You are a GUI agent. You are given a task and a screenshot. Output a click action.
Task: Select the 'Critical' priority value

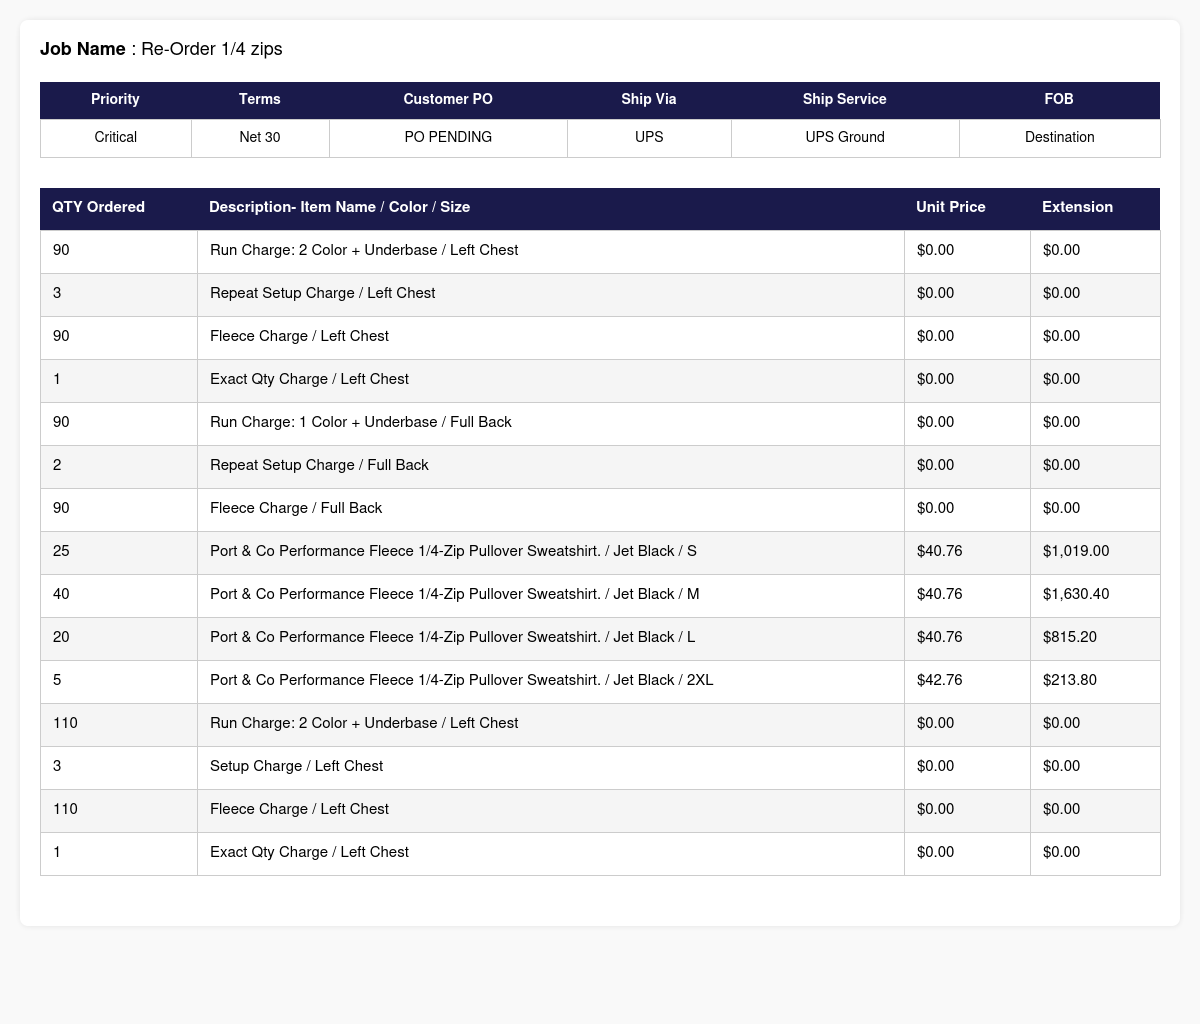[x=116, y=137]
